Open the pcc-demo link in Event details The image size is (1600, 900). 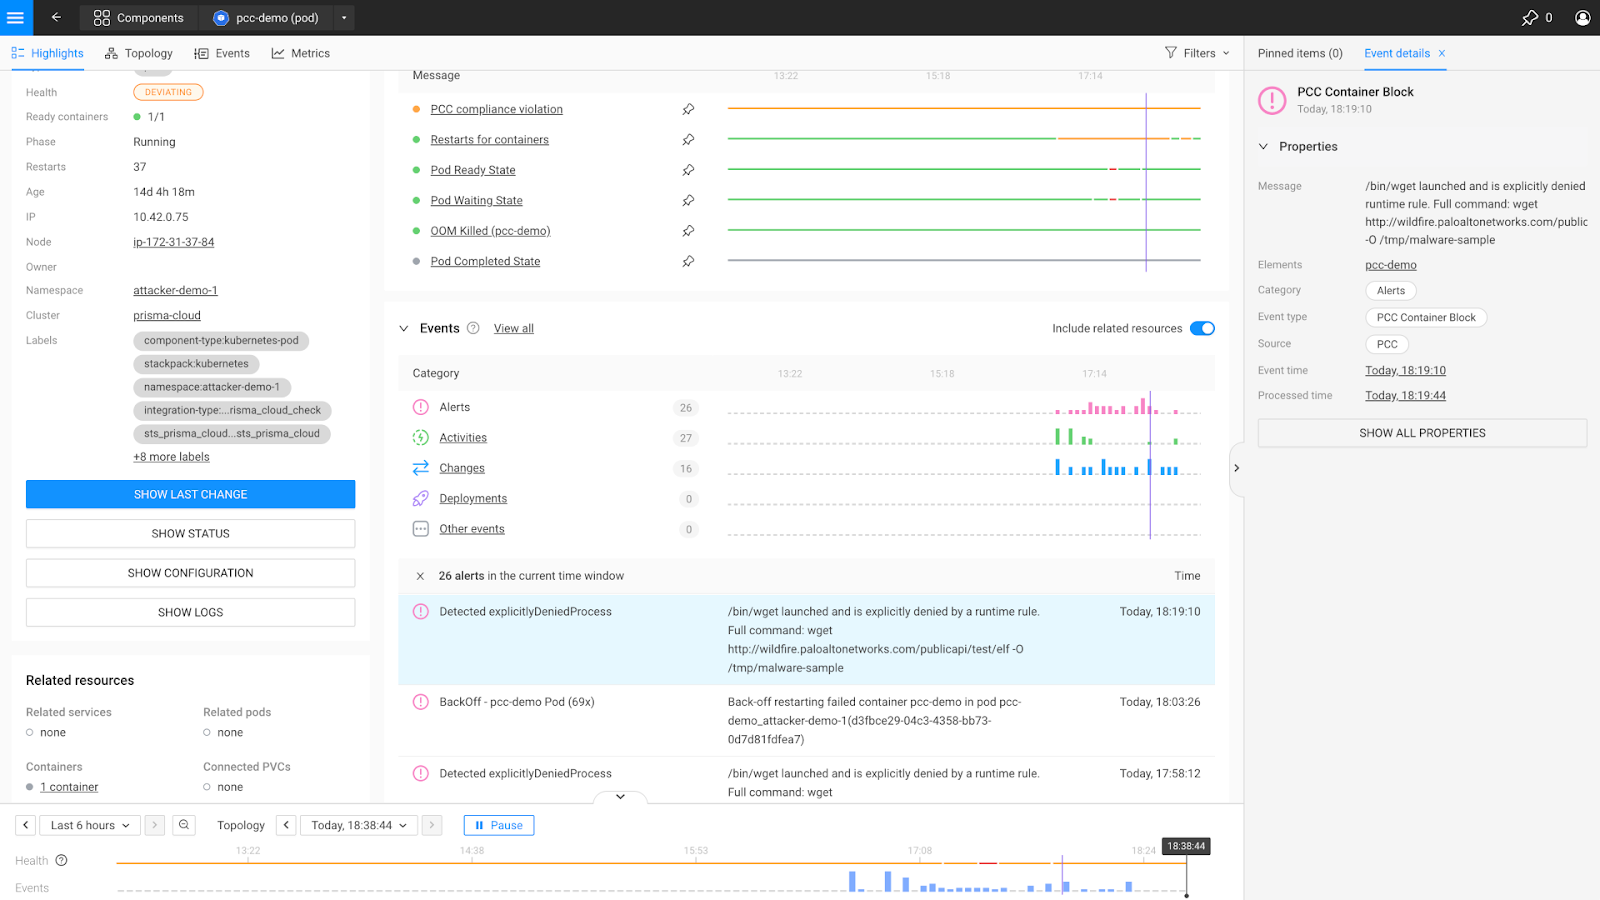(1389, 264)
